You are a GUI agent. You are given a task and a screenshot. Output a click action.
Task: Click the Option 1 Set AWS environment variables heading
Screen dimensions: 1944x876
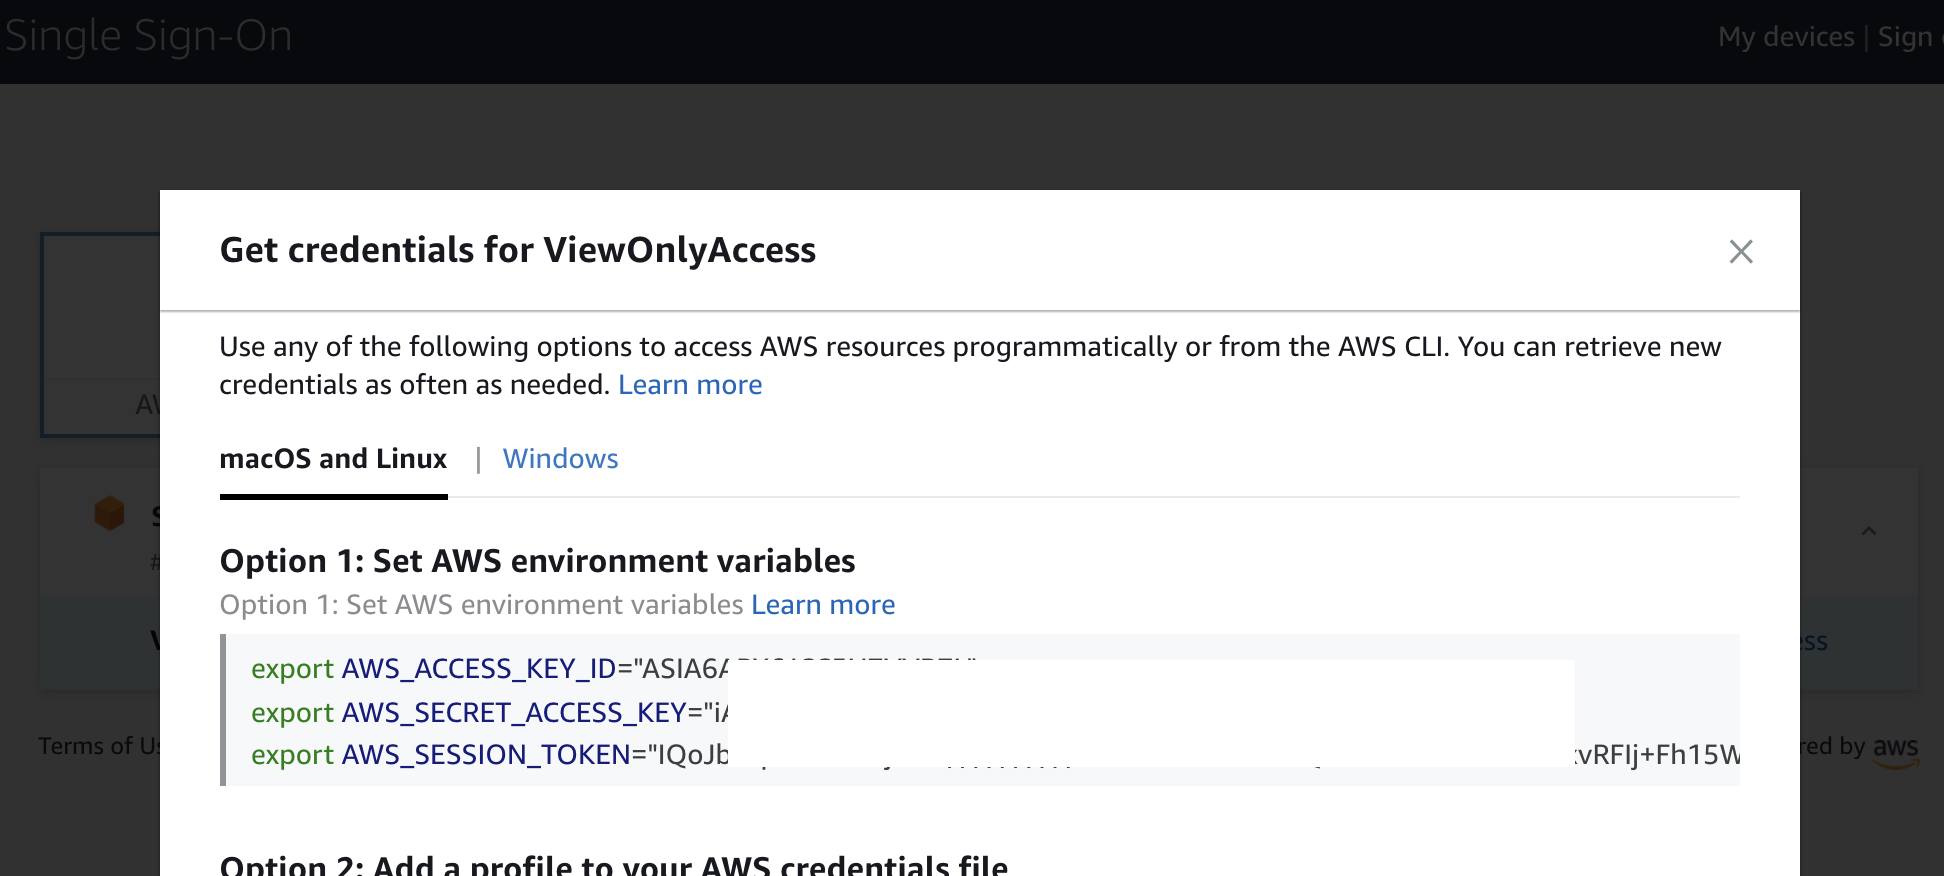tap(537, 561)
